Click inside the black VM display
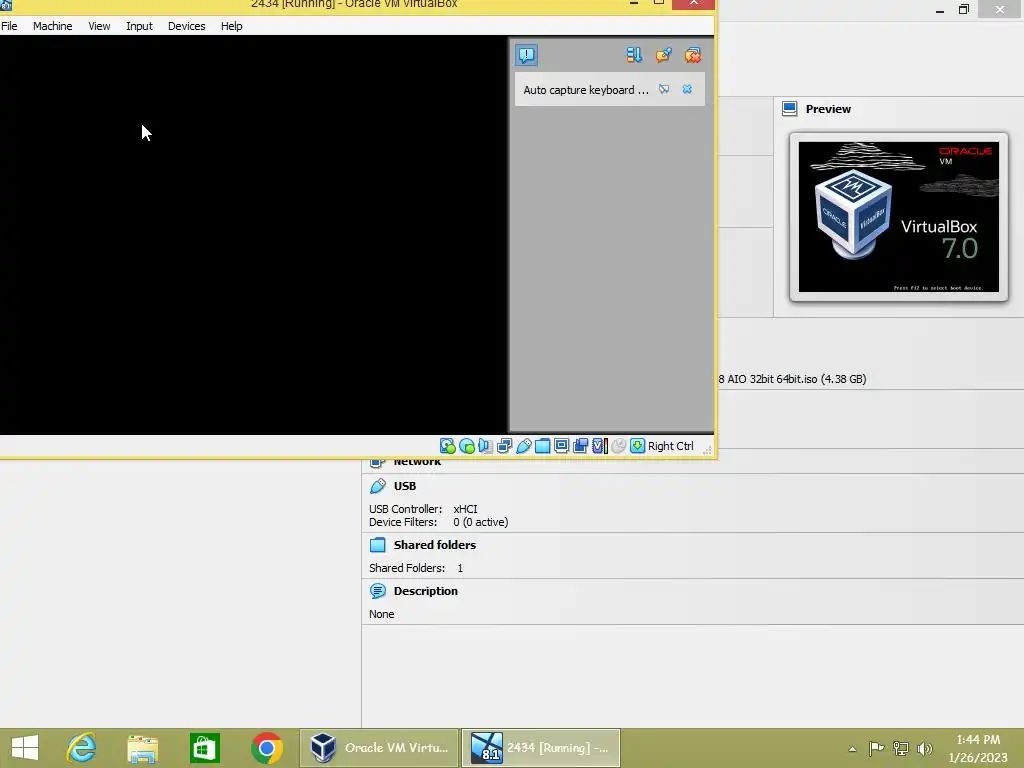The height and width of the screenshot is (768, 1024). coord(253,235)
